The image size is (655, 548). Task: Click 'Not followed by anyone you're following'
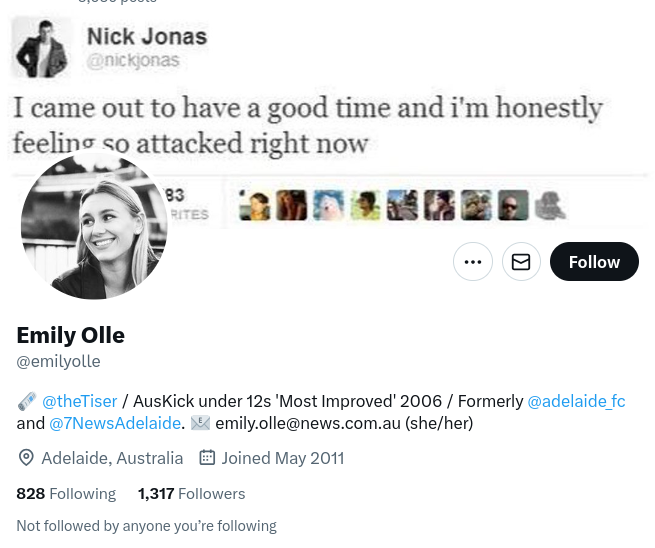coord(146,526)
